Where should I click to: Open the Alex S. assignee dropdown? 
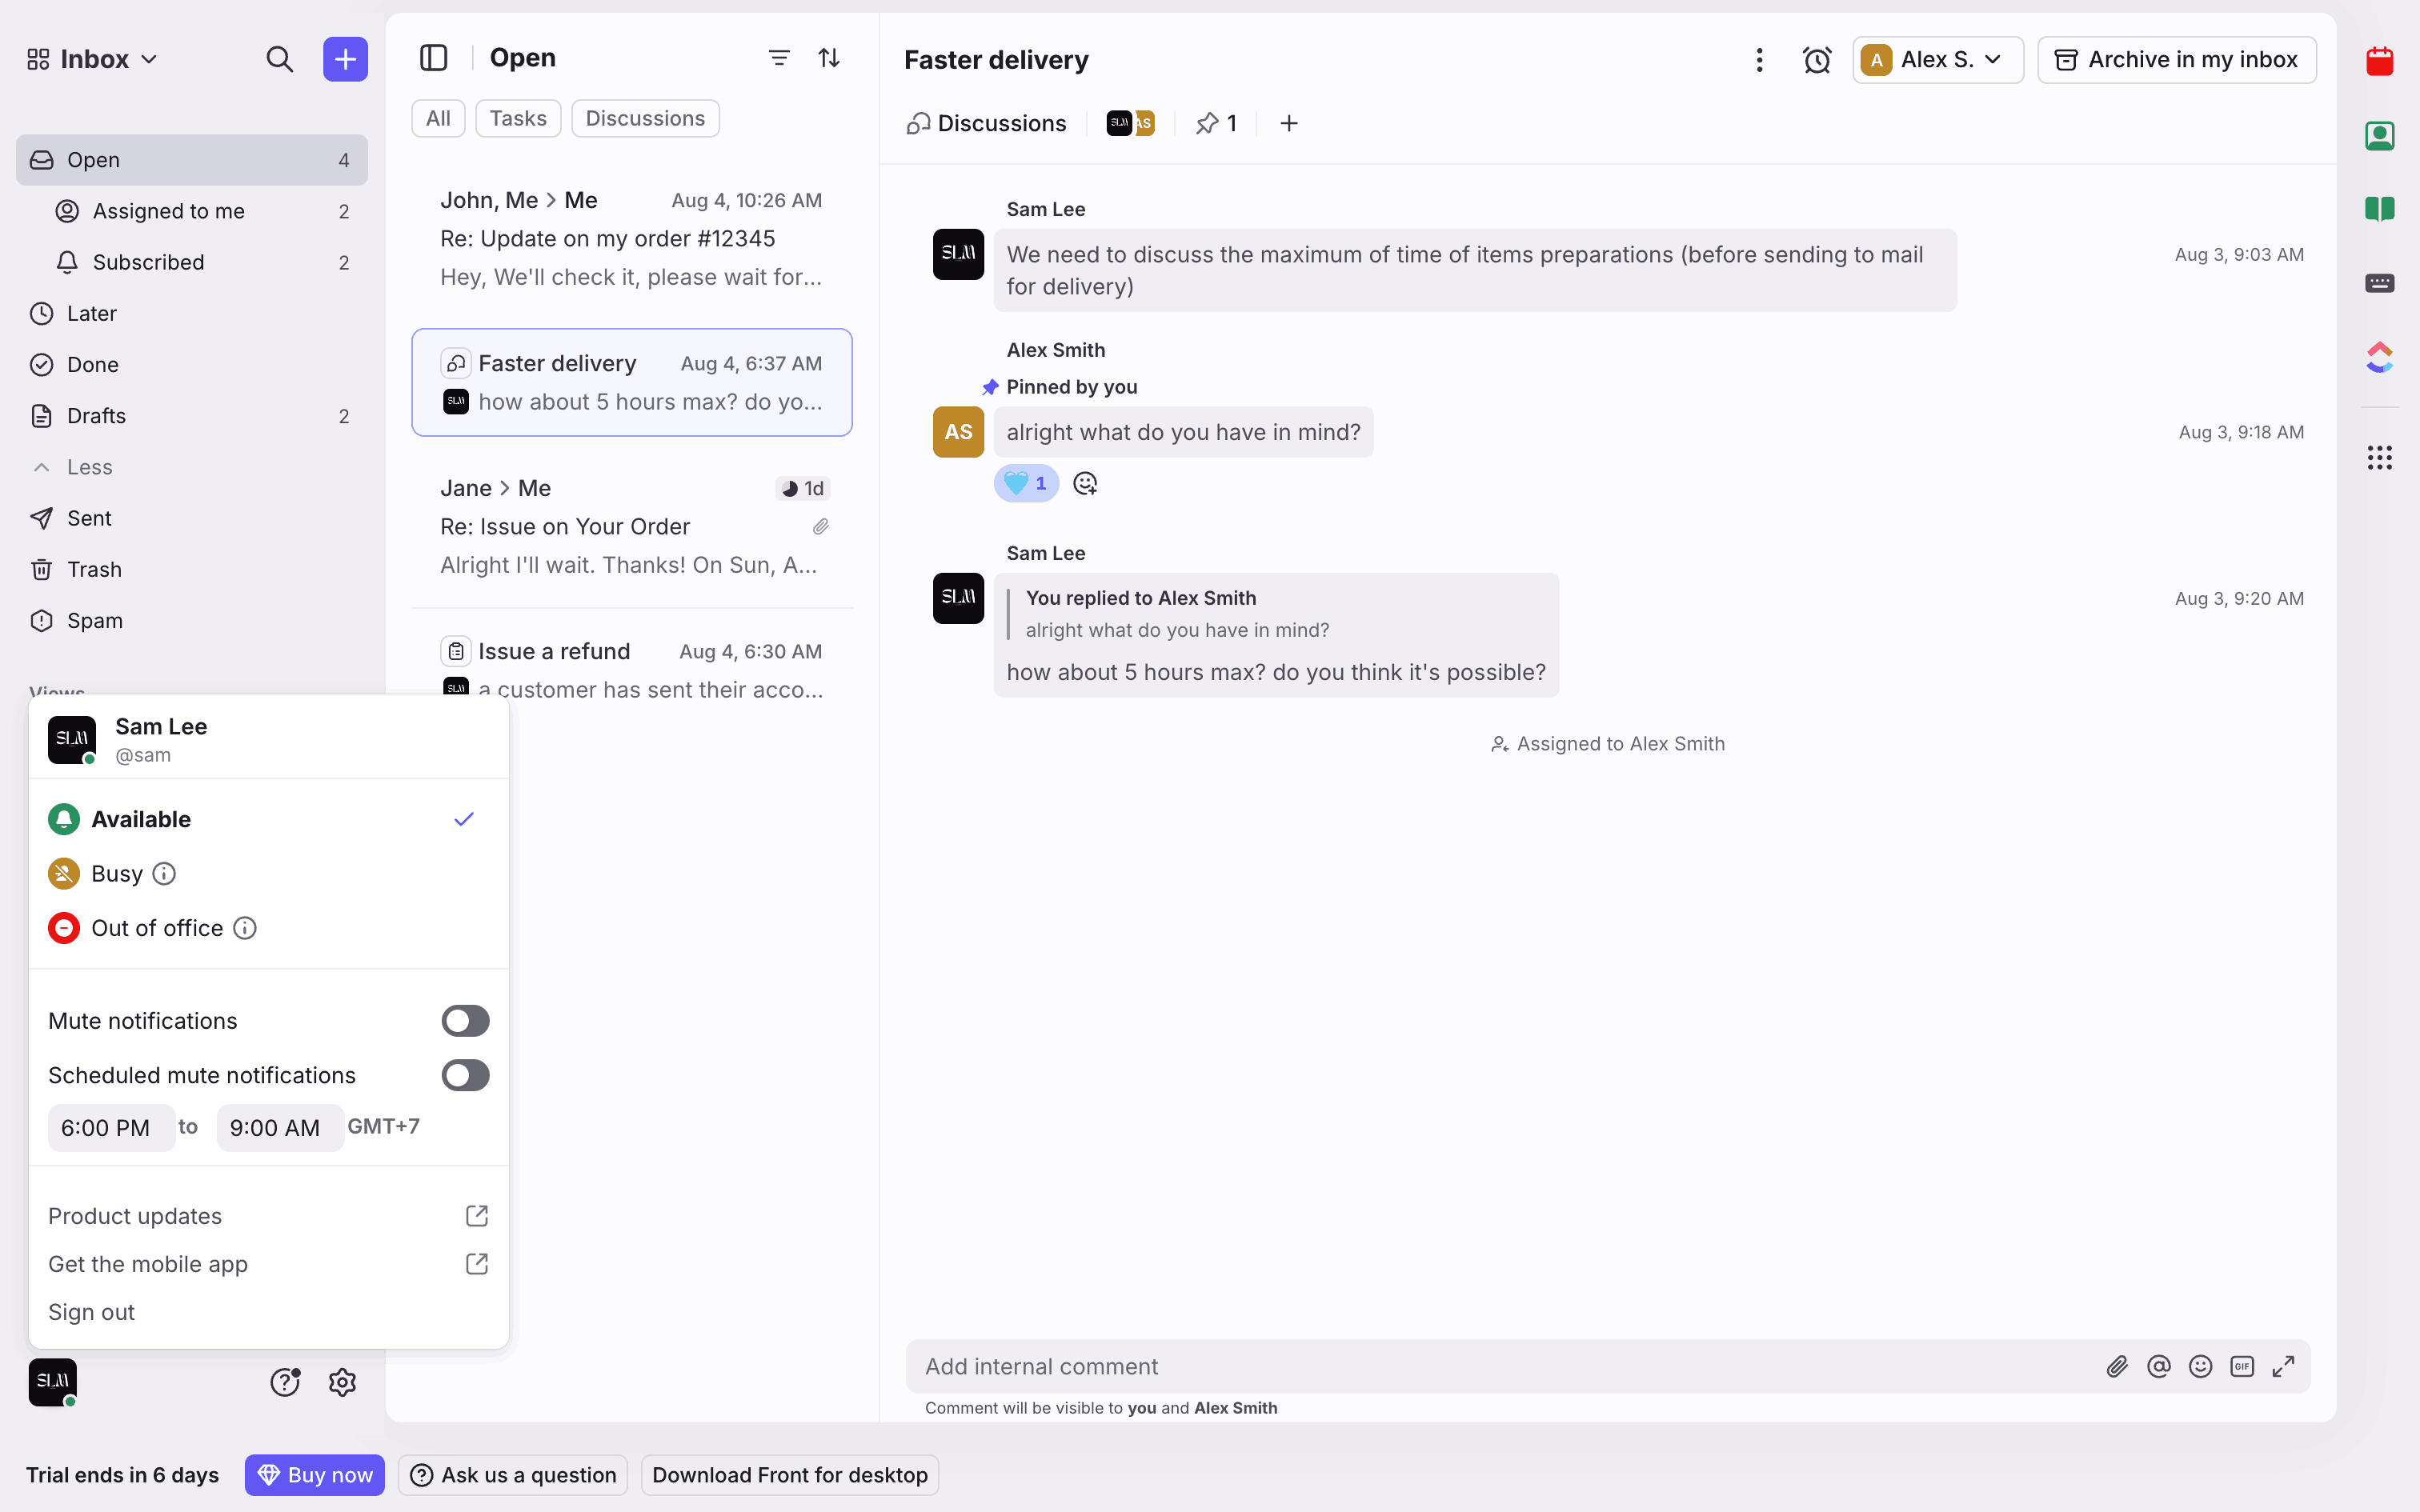[1936, 60]
